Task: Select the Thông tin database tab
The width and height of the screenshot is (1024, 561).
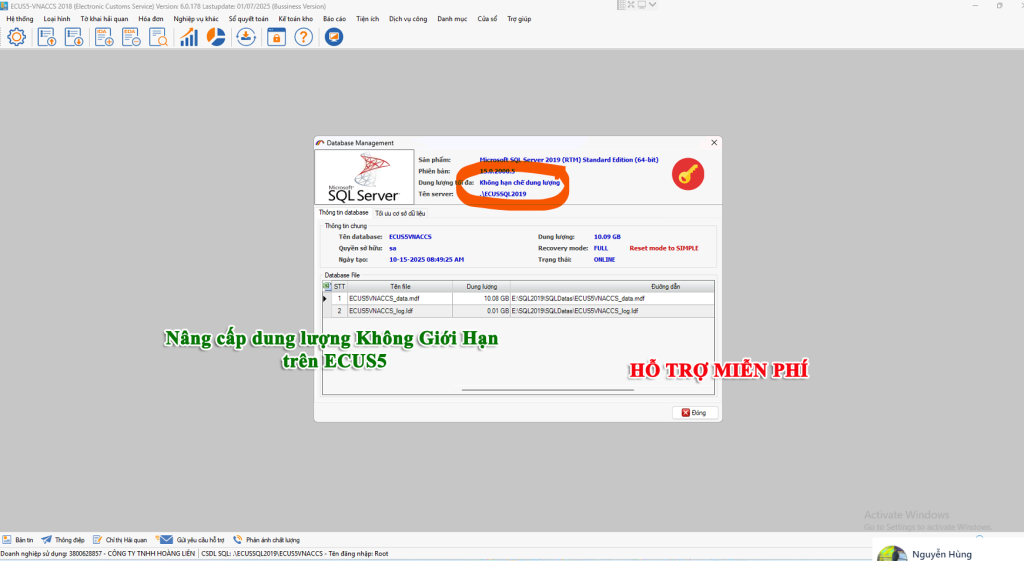Action: [343, 213]
